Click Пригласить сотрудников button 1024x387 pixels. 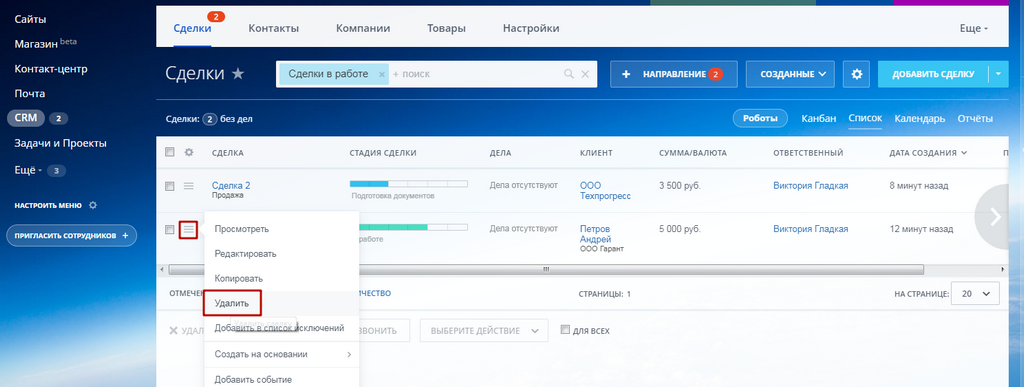(72, 235)
